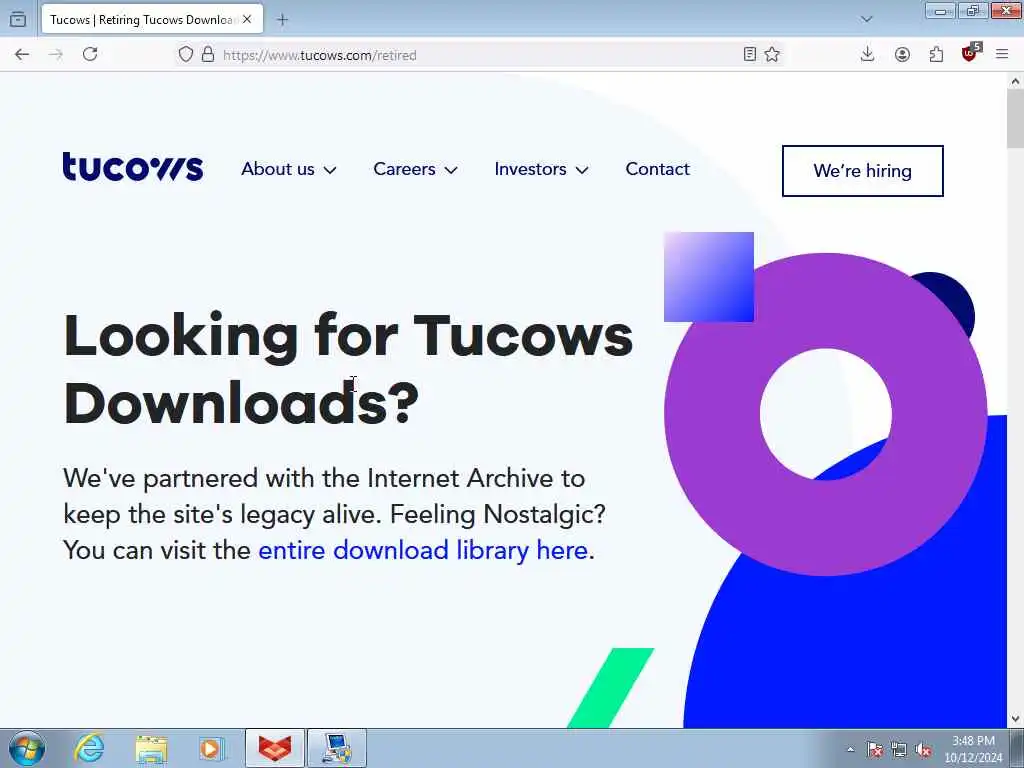
Task: Click scrollbar up arrow
Action: [1015, 82]
